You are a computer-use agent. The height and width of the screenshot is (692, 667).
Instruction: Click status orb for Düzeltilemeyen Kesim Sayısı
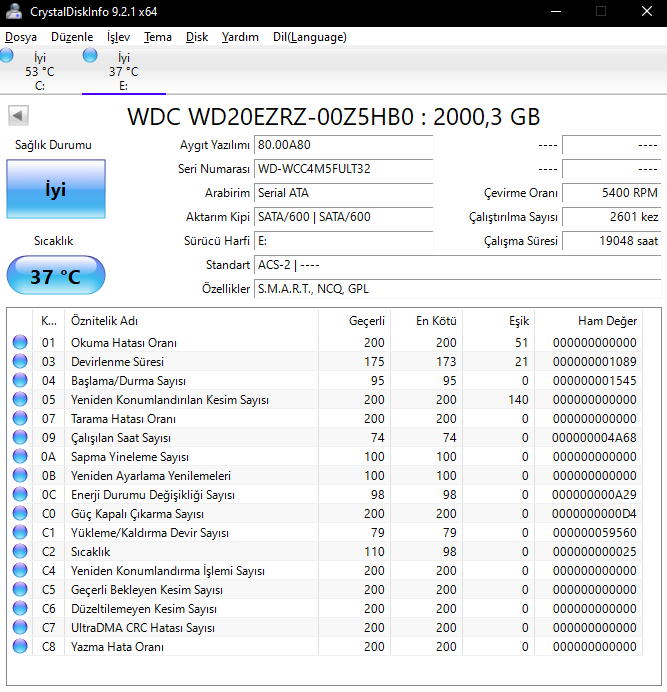point(20,608)
